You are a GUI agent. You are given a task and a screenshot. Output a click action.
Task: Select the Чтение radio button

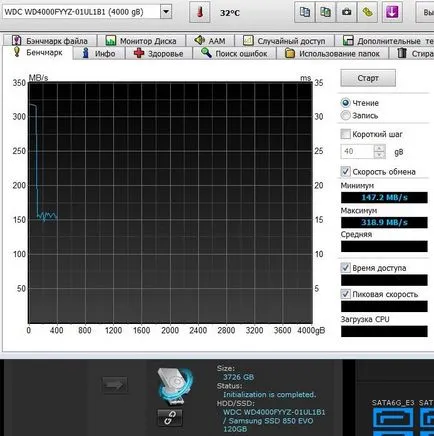click(346, 103)
